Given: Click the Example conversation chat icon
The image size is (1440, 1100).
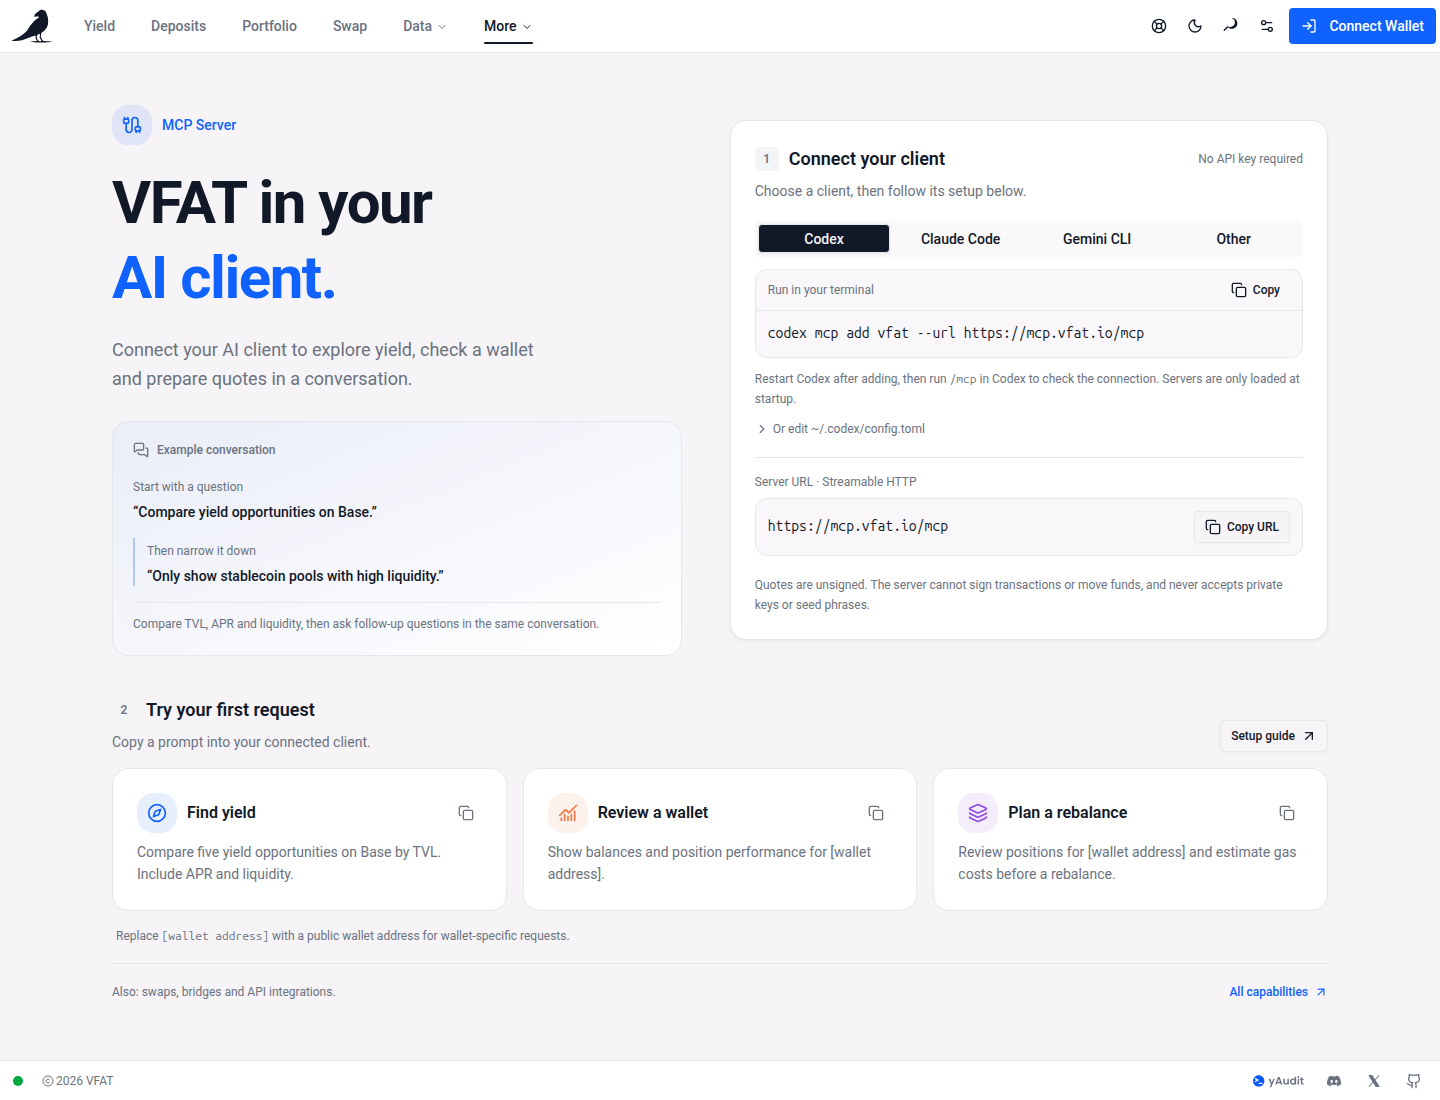Looking at the screenshot, I should click(x=141, y=450).
